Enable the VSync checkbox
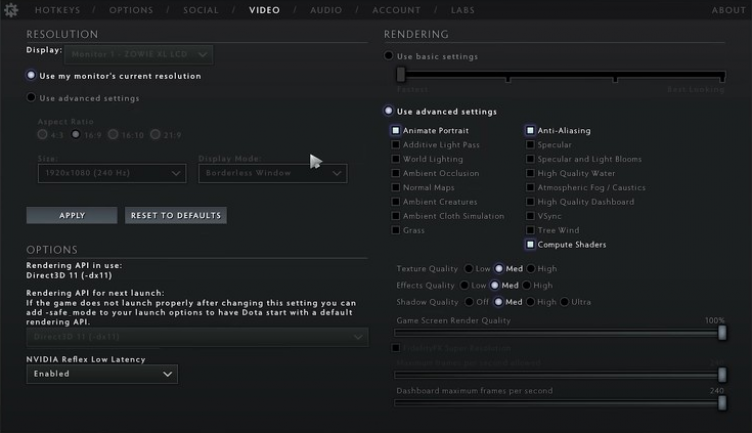 coord(531,216)
